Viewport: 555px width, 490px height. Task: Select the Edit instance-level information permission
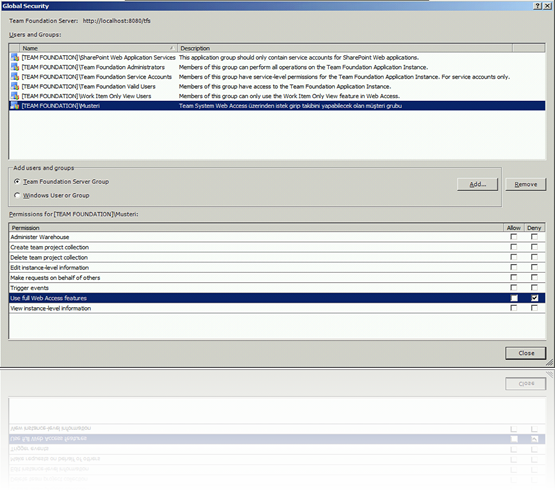pos(277,267)
